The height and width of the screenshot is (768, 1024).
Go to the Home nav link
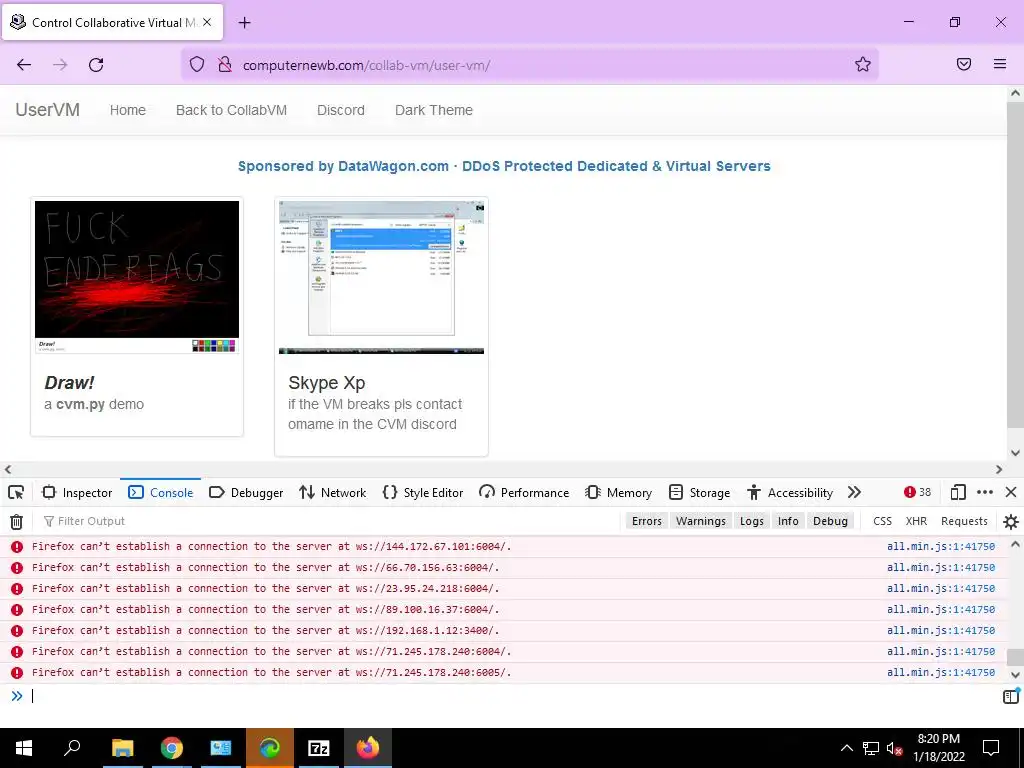[x=127, y=110]
